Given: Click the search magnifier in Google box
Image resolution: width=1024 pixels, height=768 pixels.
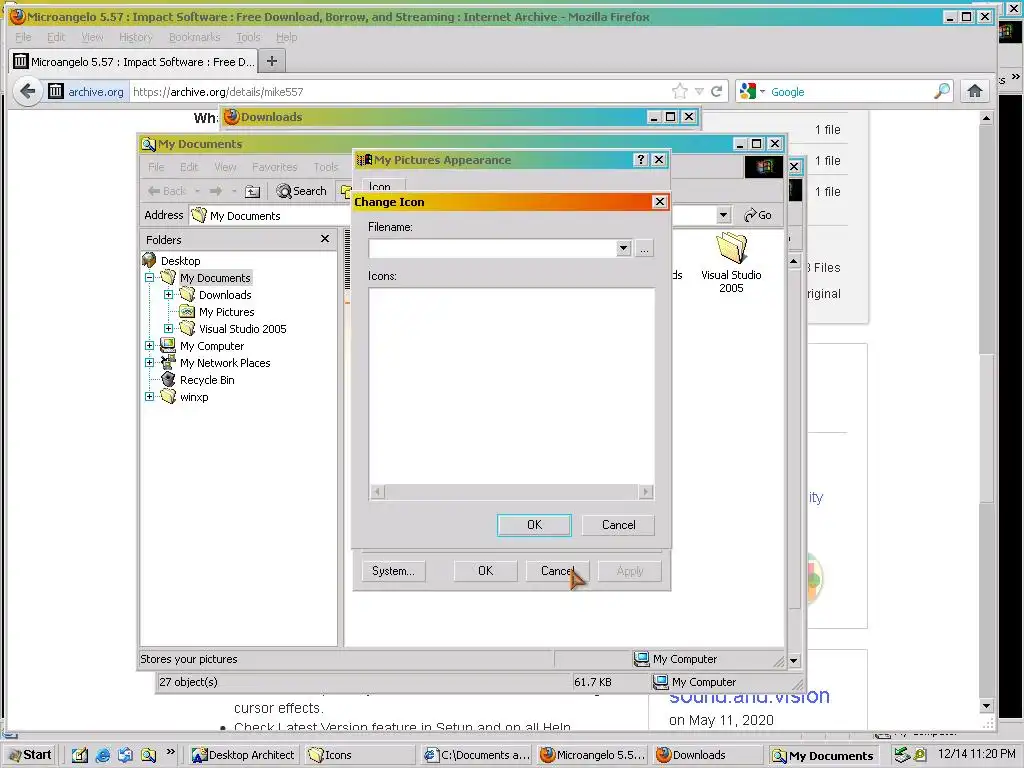Looking at the screenshot, I should pyautogui.click(x=942, y=91).
